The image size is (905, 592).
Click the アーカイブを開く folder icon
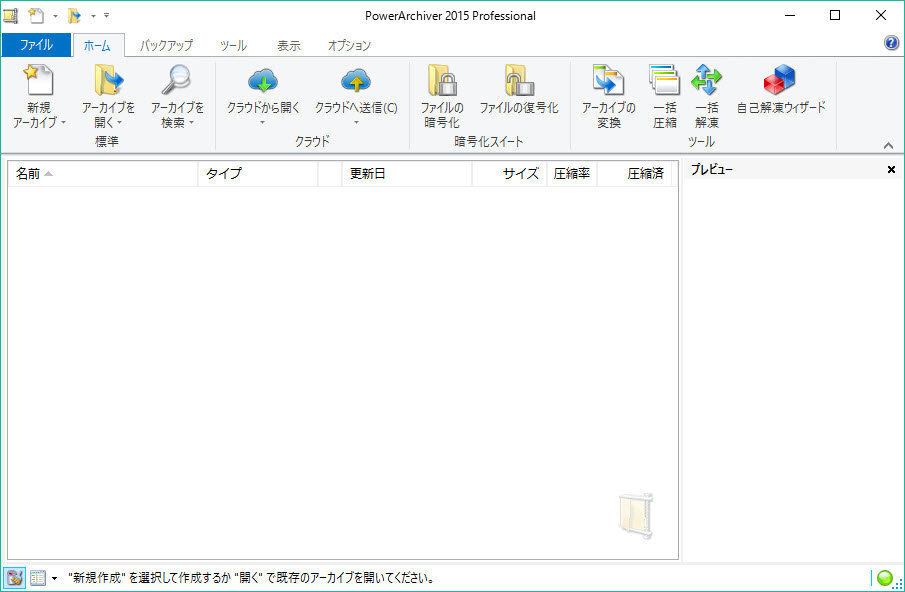click(x=109, y=80)
